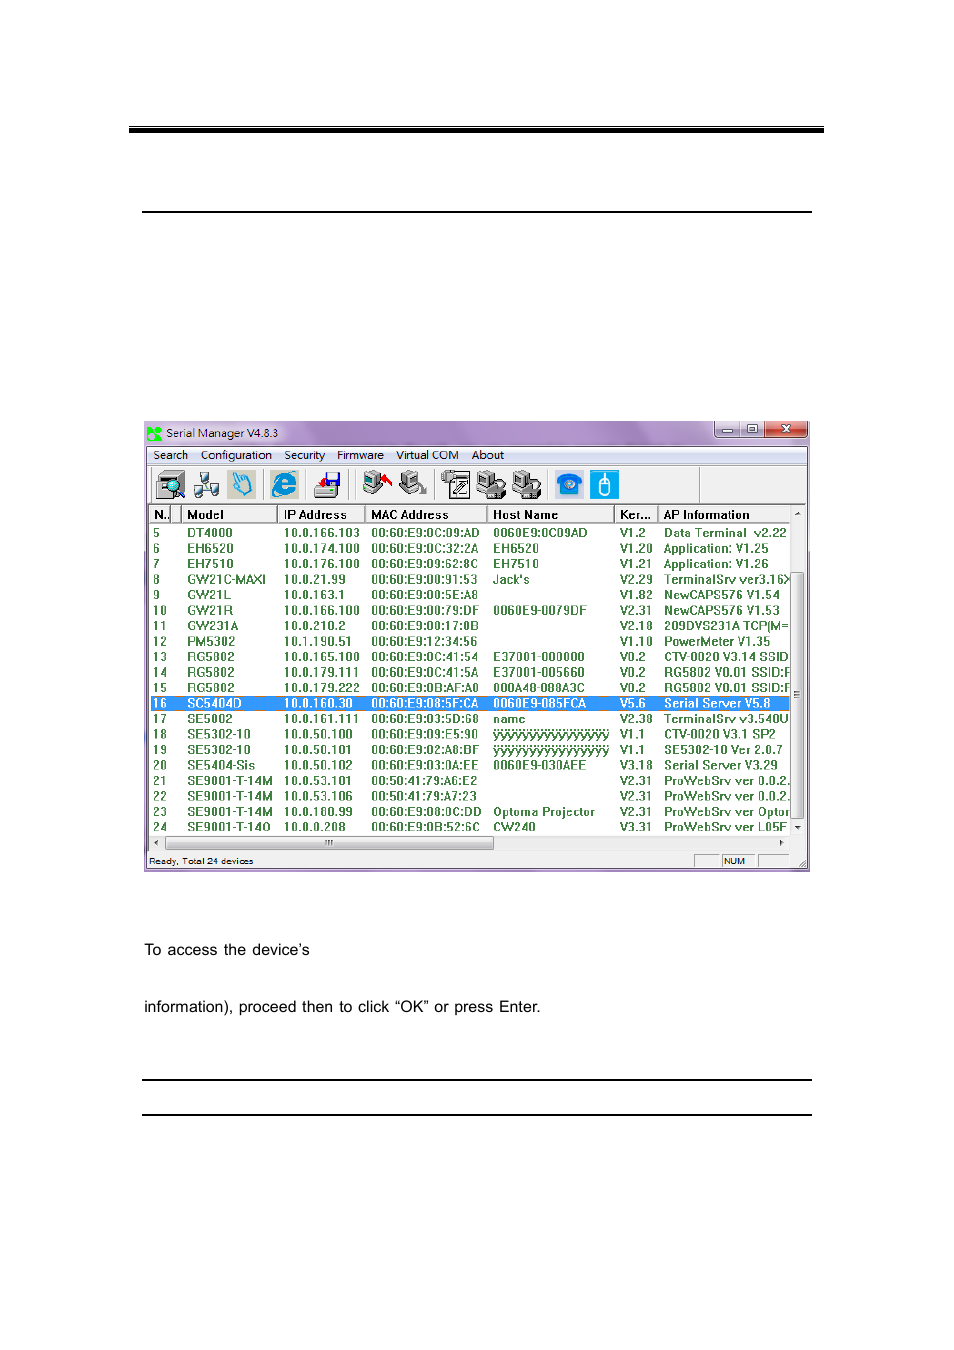Viewport: 954px width, 1350px height.
Task: Click the vertical scrollbar down arrow
Action: tap(797, 827)
